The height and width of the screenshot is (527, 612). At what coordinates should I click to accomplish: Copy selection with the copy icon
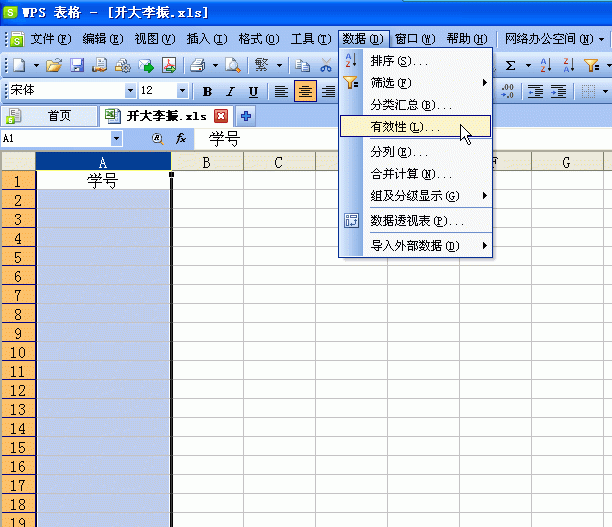point(302,66)
